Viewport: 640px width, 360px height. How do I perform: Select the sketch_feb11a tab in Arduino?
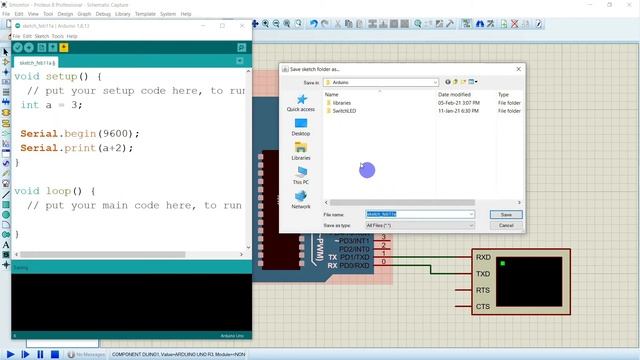pos(36,63)
